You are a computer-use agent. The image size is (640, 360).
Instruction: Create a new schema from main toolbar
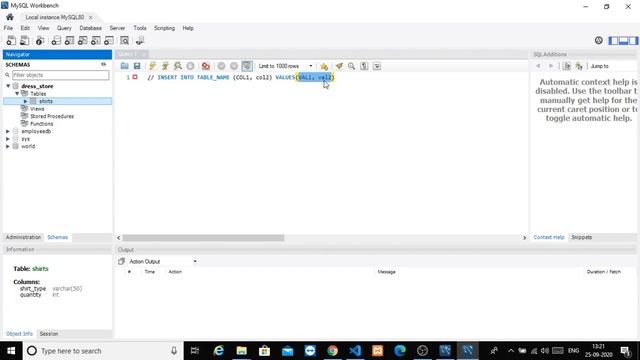(x=56, y=40)
